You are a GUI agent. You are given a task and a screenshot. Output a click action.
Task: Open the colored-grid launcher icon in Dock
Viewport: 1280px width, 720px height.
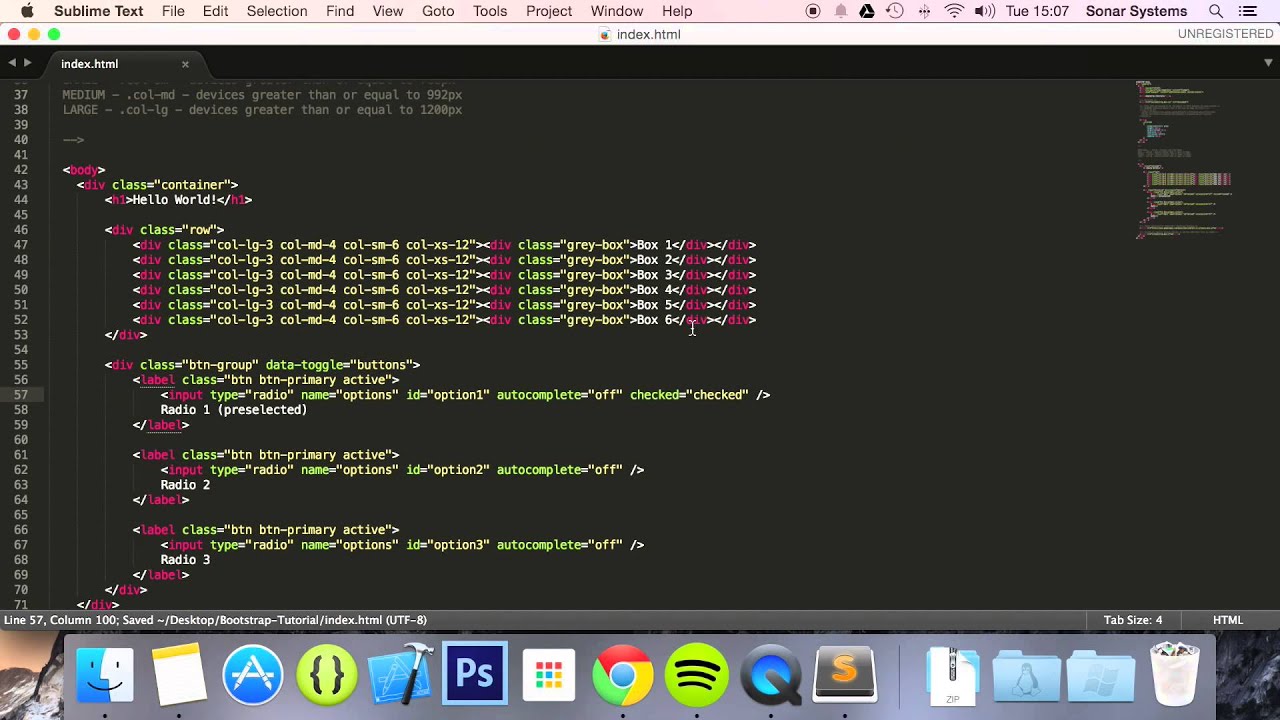tap(549, 674)
